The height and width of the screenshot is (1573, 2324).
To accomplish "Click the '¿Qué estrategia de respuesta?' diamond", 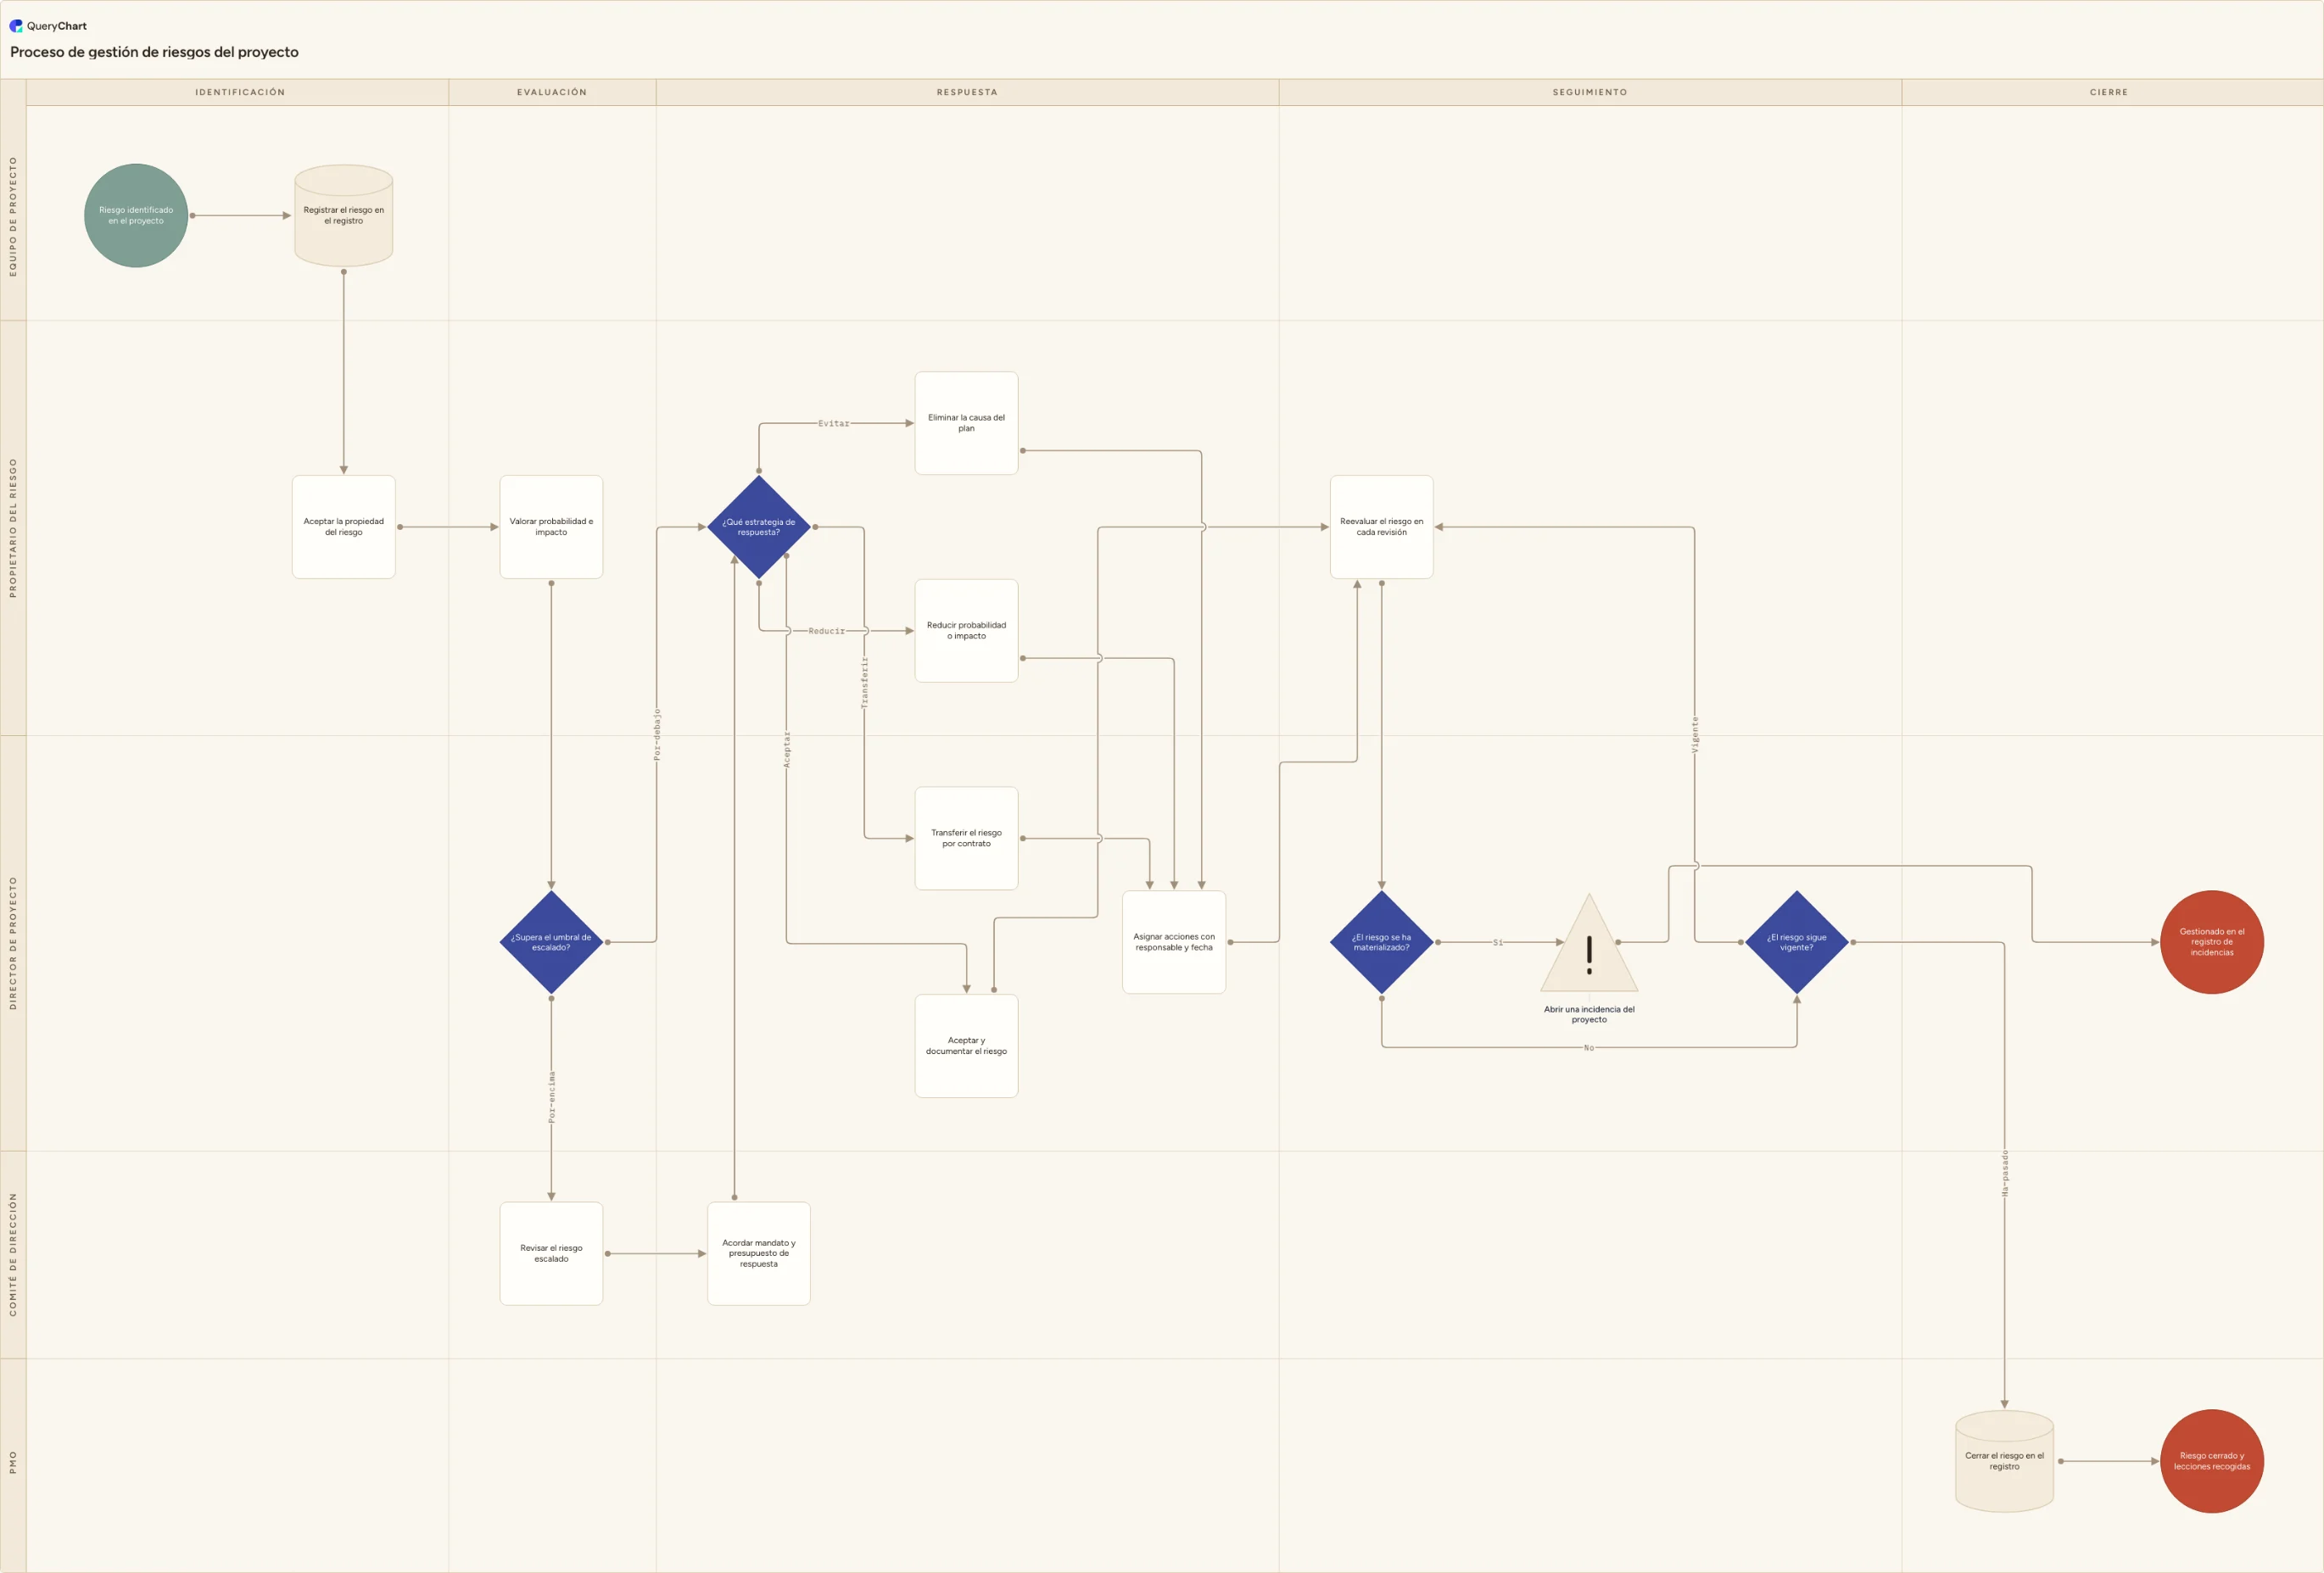I will coord(759,527).
